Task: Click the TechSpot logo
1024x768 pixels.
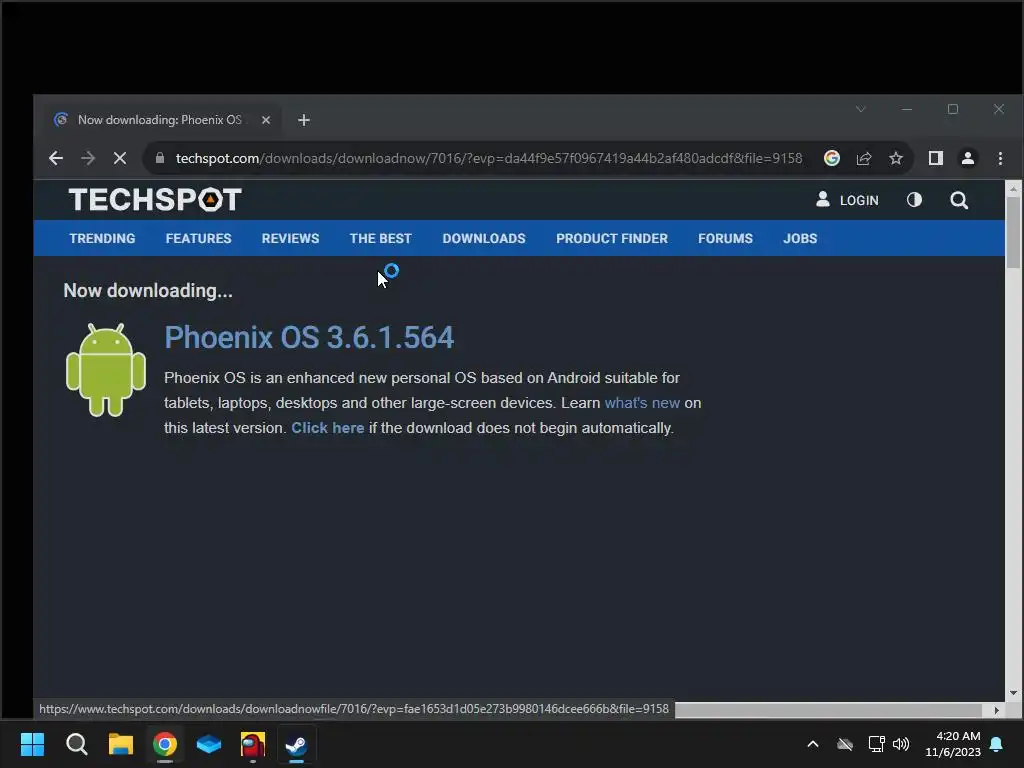Action: pyautogui.click(x=155, y=200)
